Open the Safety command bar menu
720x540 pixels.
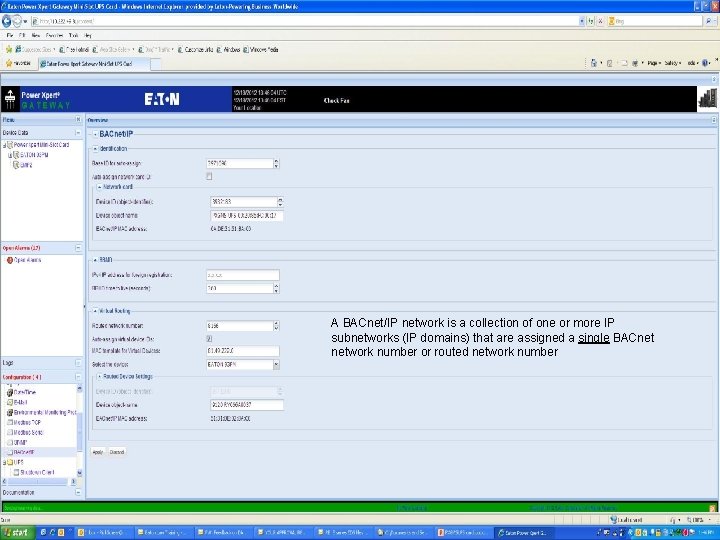673,63
